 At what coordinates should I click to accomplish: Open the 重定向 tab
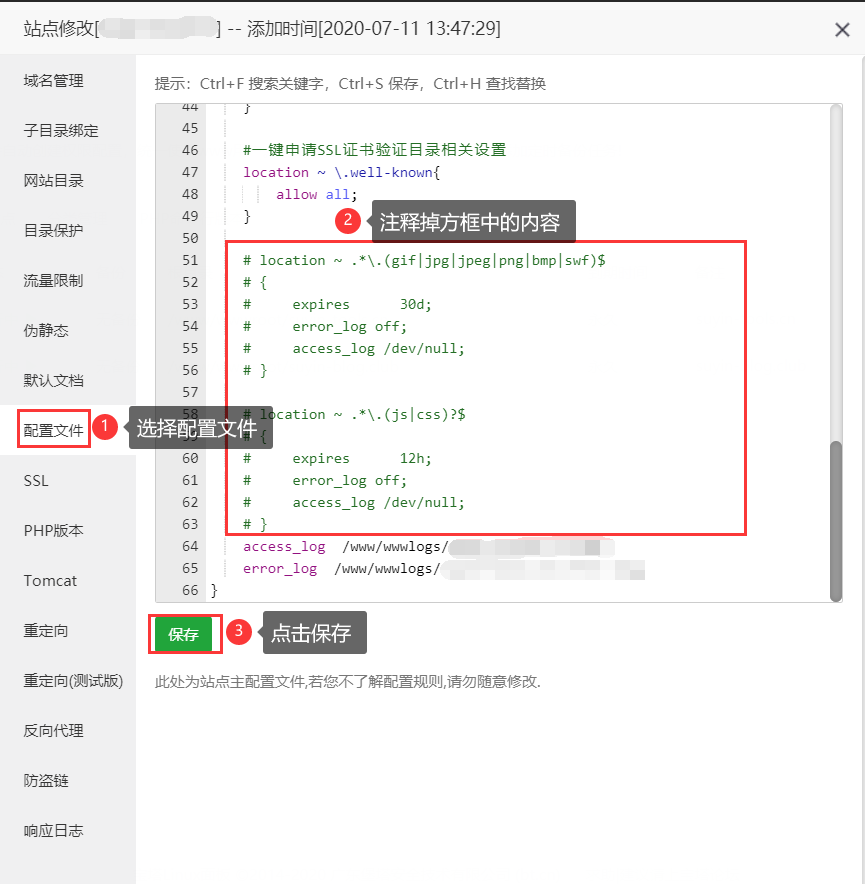pyautogui.click(x=47, y=631)
